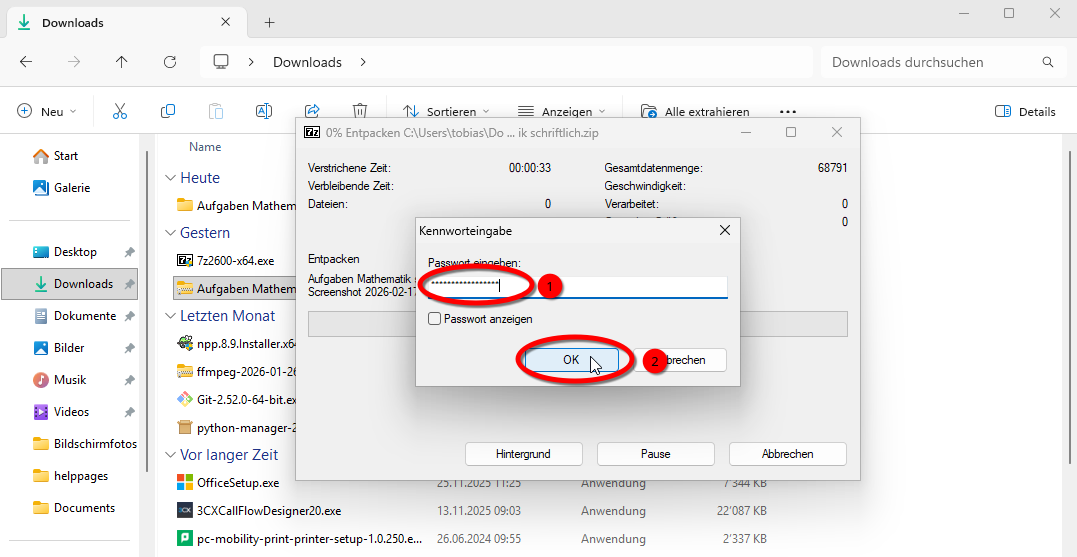Click the Name column header
Viewport: 1077px width, 557px height.
pyautogui.click(x=205, y=146)
